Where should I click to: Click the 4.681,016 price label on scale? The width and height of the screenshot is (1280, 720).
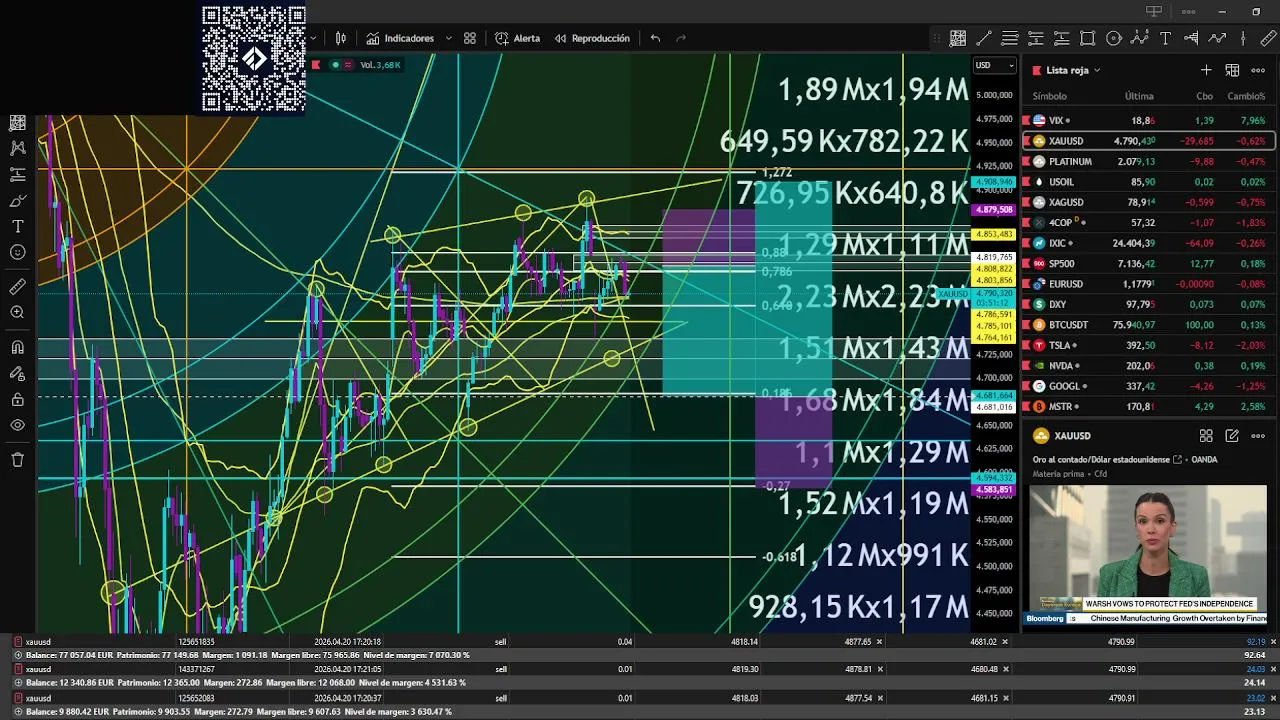(994, 407)
